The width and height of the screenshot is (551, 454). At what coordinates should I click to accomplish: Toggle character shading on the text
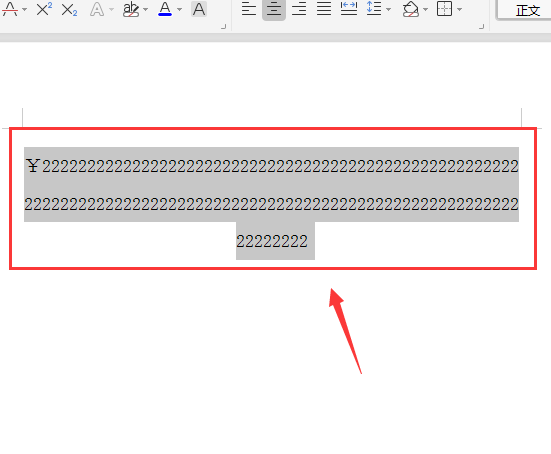point(199,9)
